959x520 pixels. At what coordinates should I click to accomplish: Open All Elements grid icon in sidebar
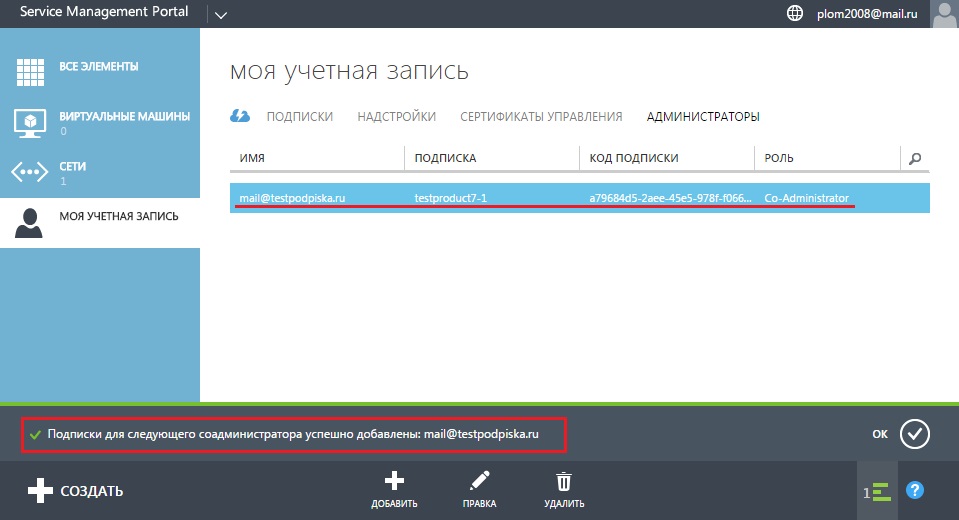tap(29, 73)
